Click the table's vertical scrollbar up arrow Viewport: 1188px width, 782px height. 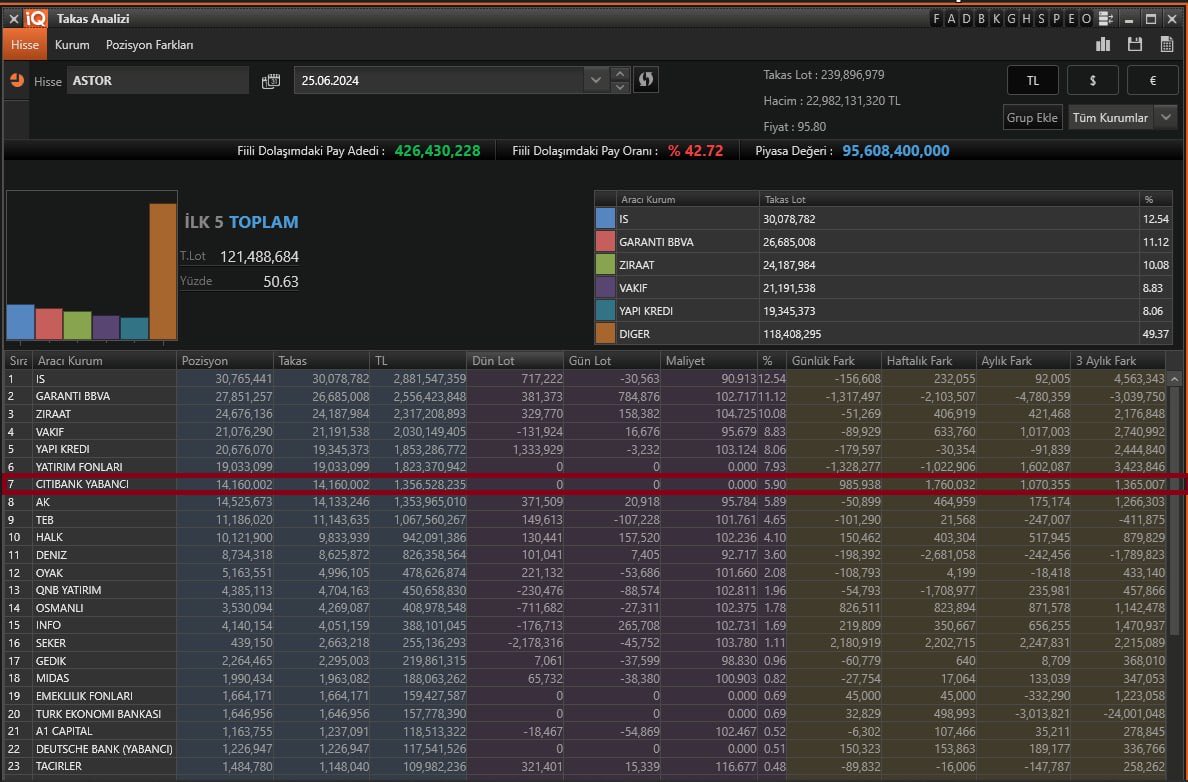tap(1174, 378)
